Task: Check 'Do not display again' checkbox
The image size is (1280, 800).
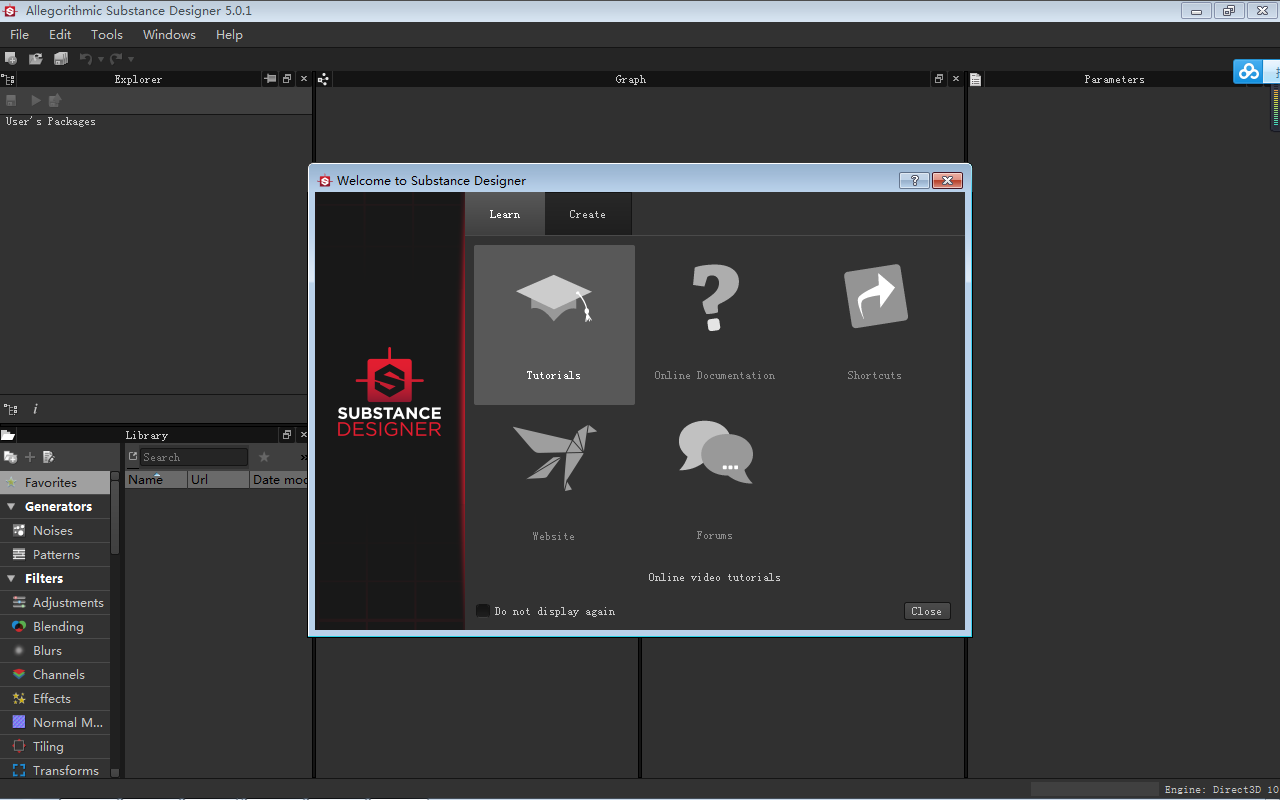Action: pos(483,611)
